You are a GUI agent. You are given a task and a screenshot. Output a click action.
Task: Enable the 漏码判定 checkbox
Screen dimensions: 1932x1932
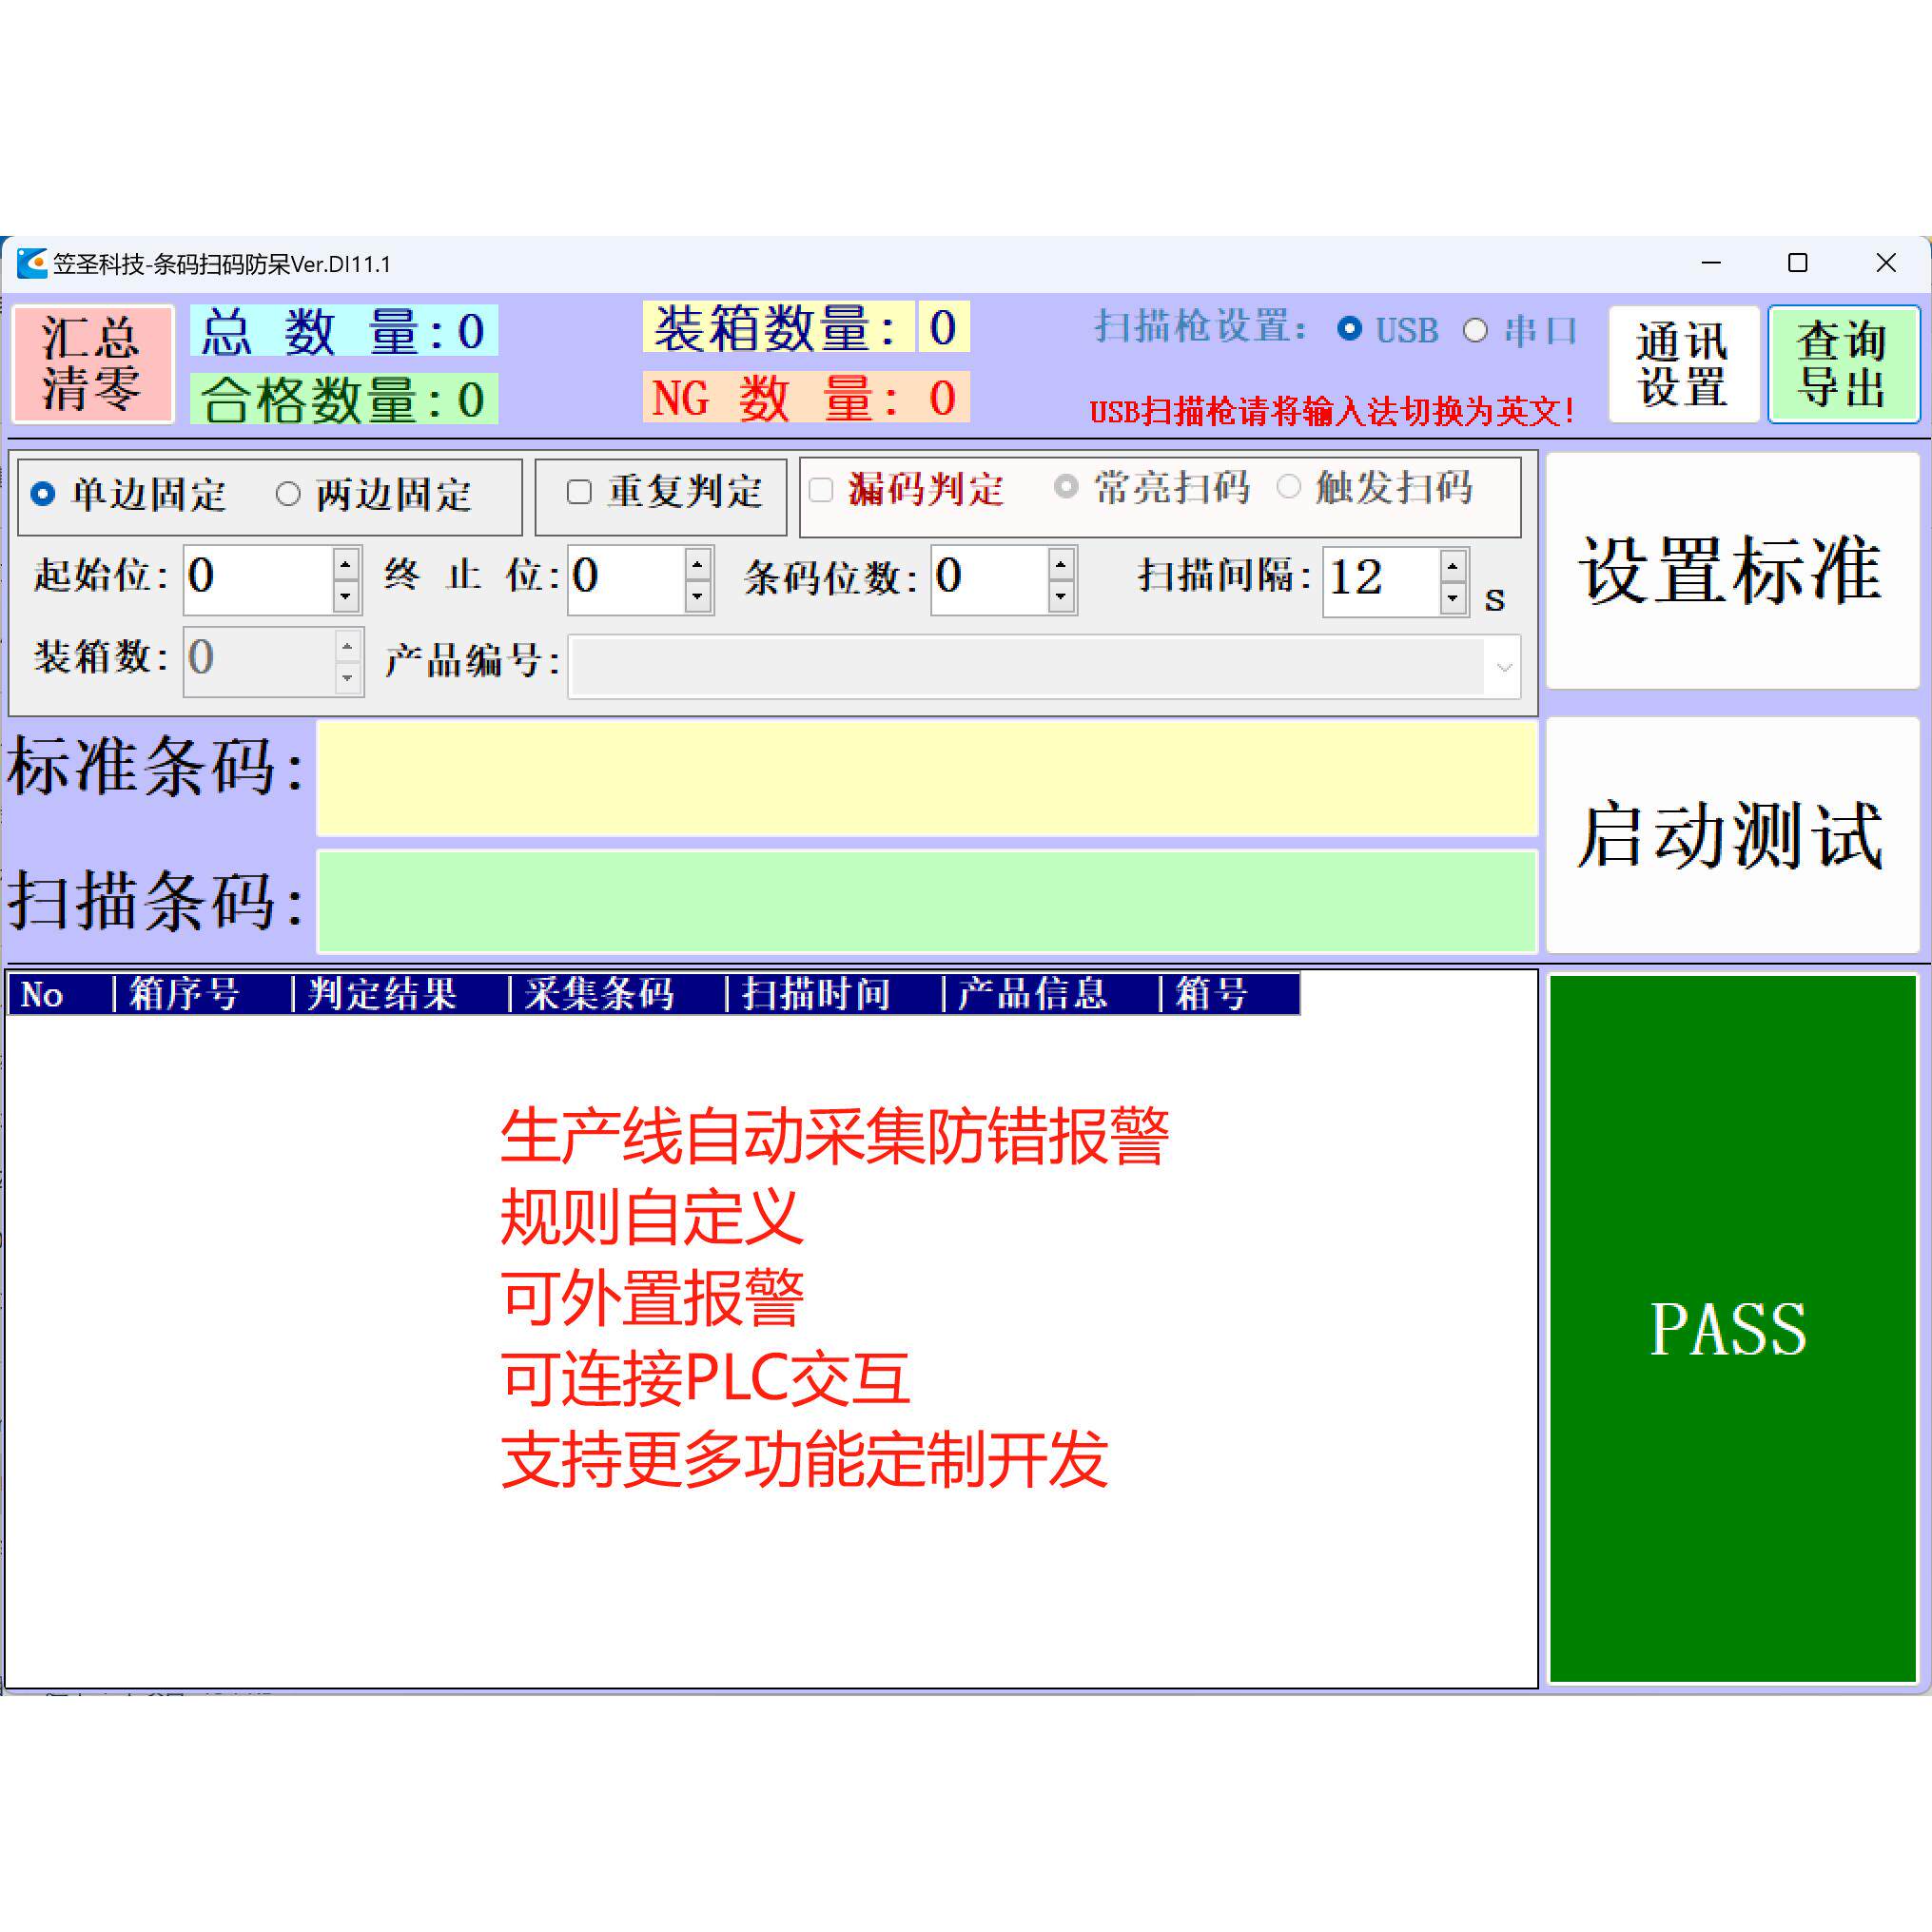coord(822,491)
